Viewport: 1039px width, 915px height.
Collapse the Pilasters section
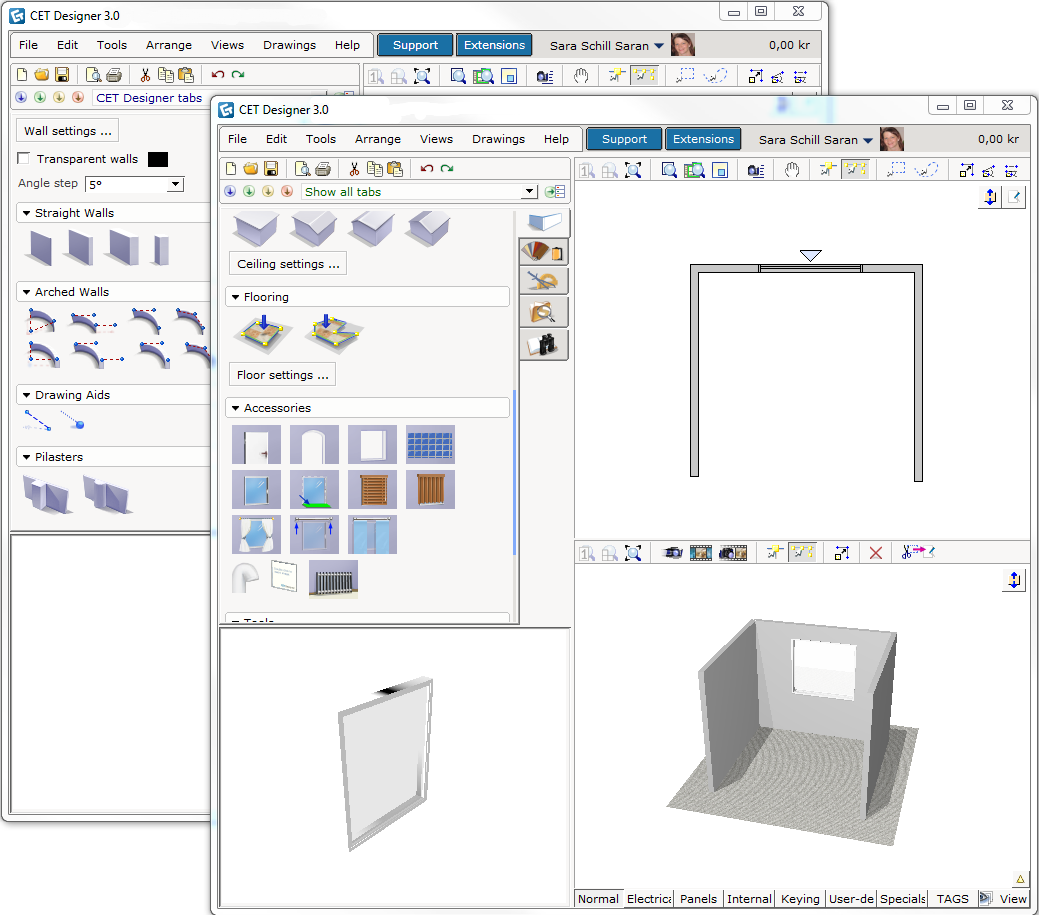coord(27,457)
